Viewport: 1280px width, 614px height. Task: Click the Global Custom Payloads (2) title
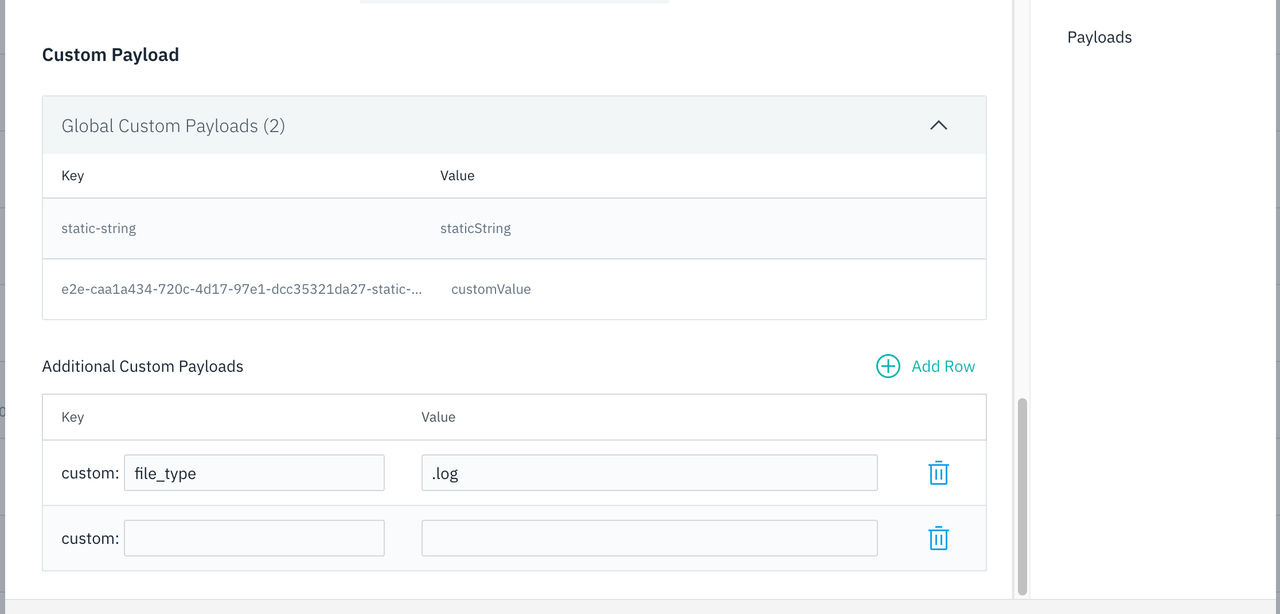click(x=173, y=126)
